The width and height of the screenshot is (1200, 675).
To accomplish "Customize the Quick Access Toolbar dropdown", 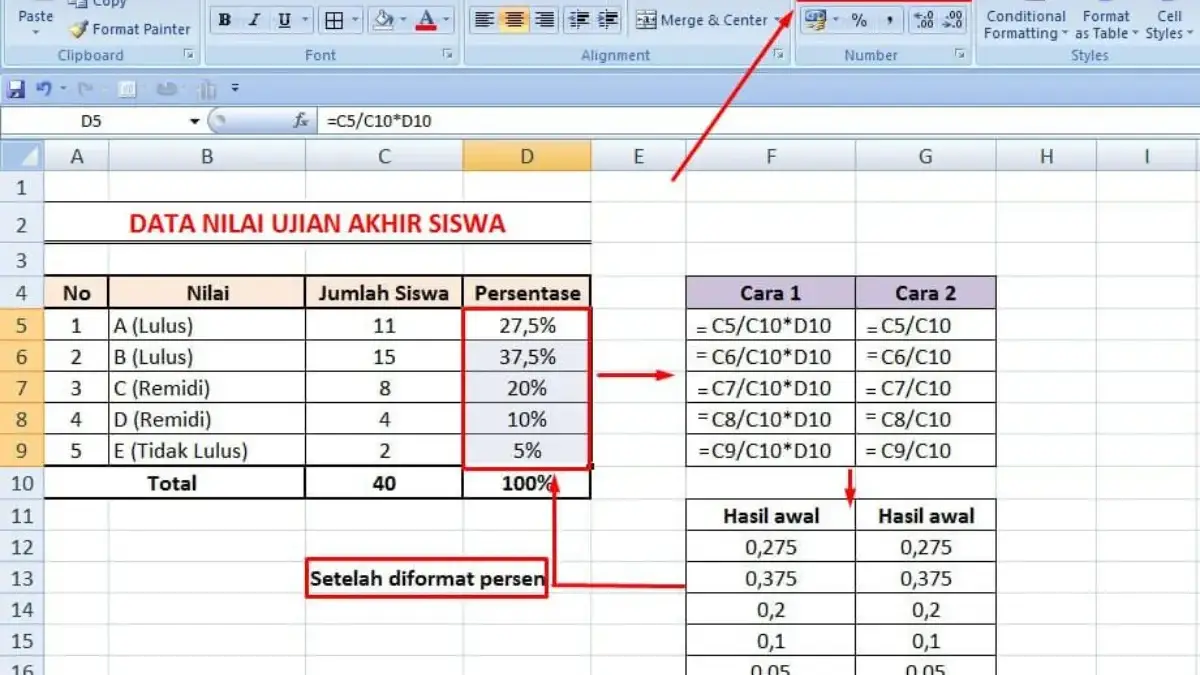I will pos(235,89).
